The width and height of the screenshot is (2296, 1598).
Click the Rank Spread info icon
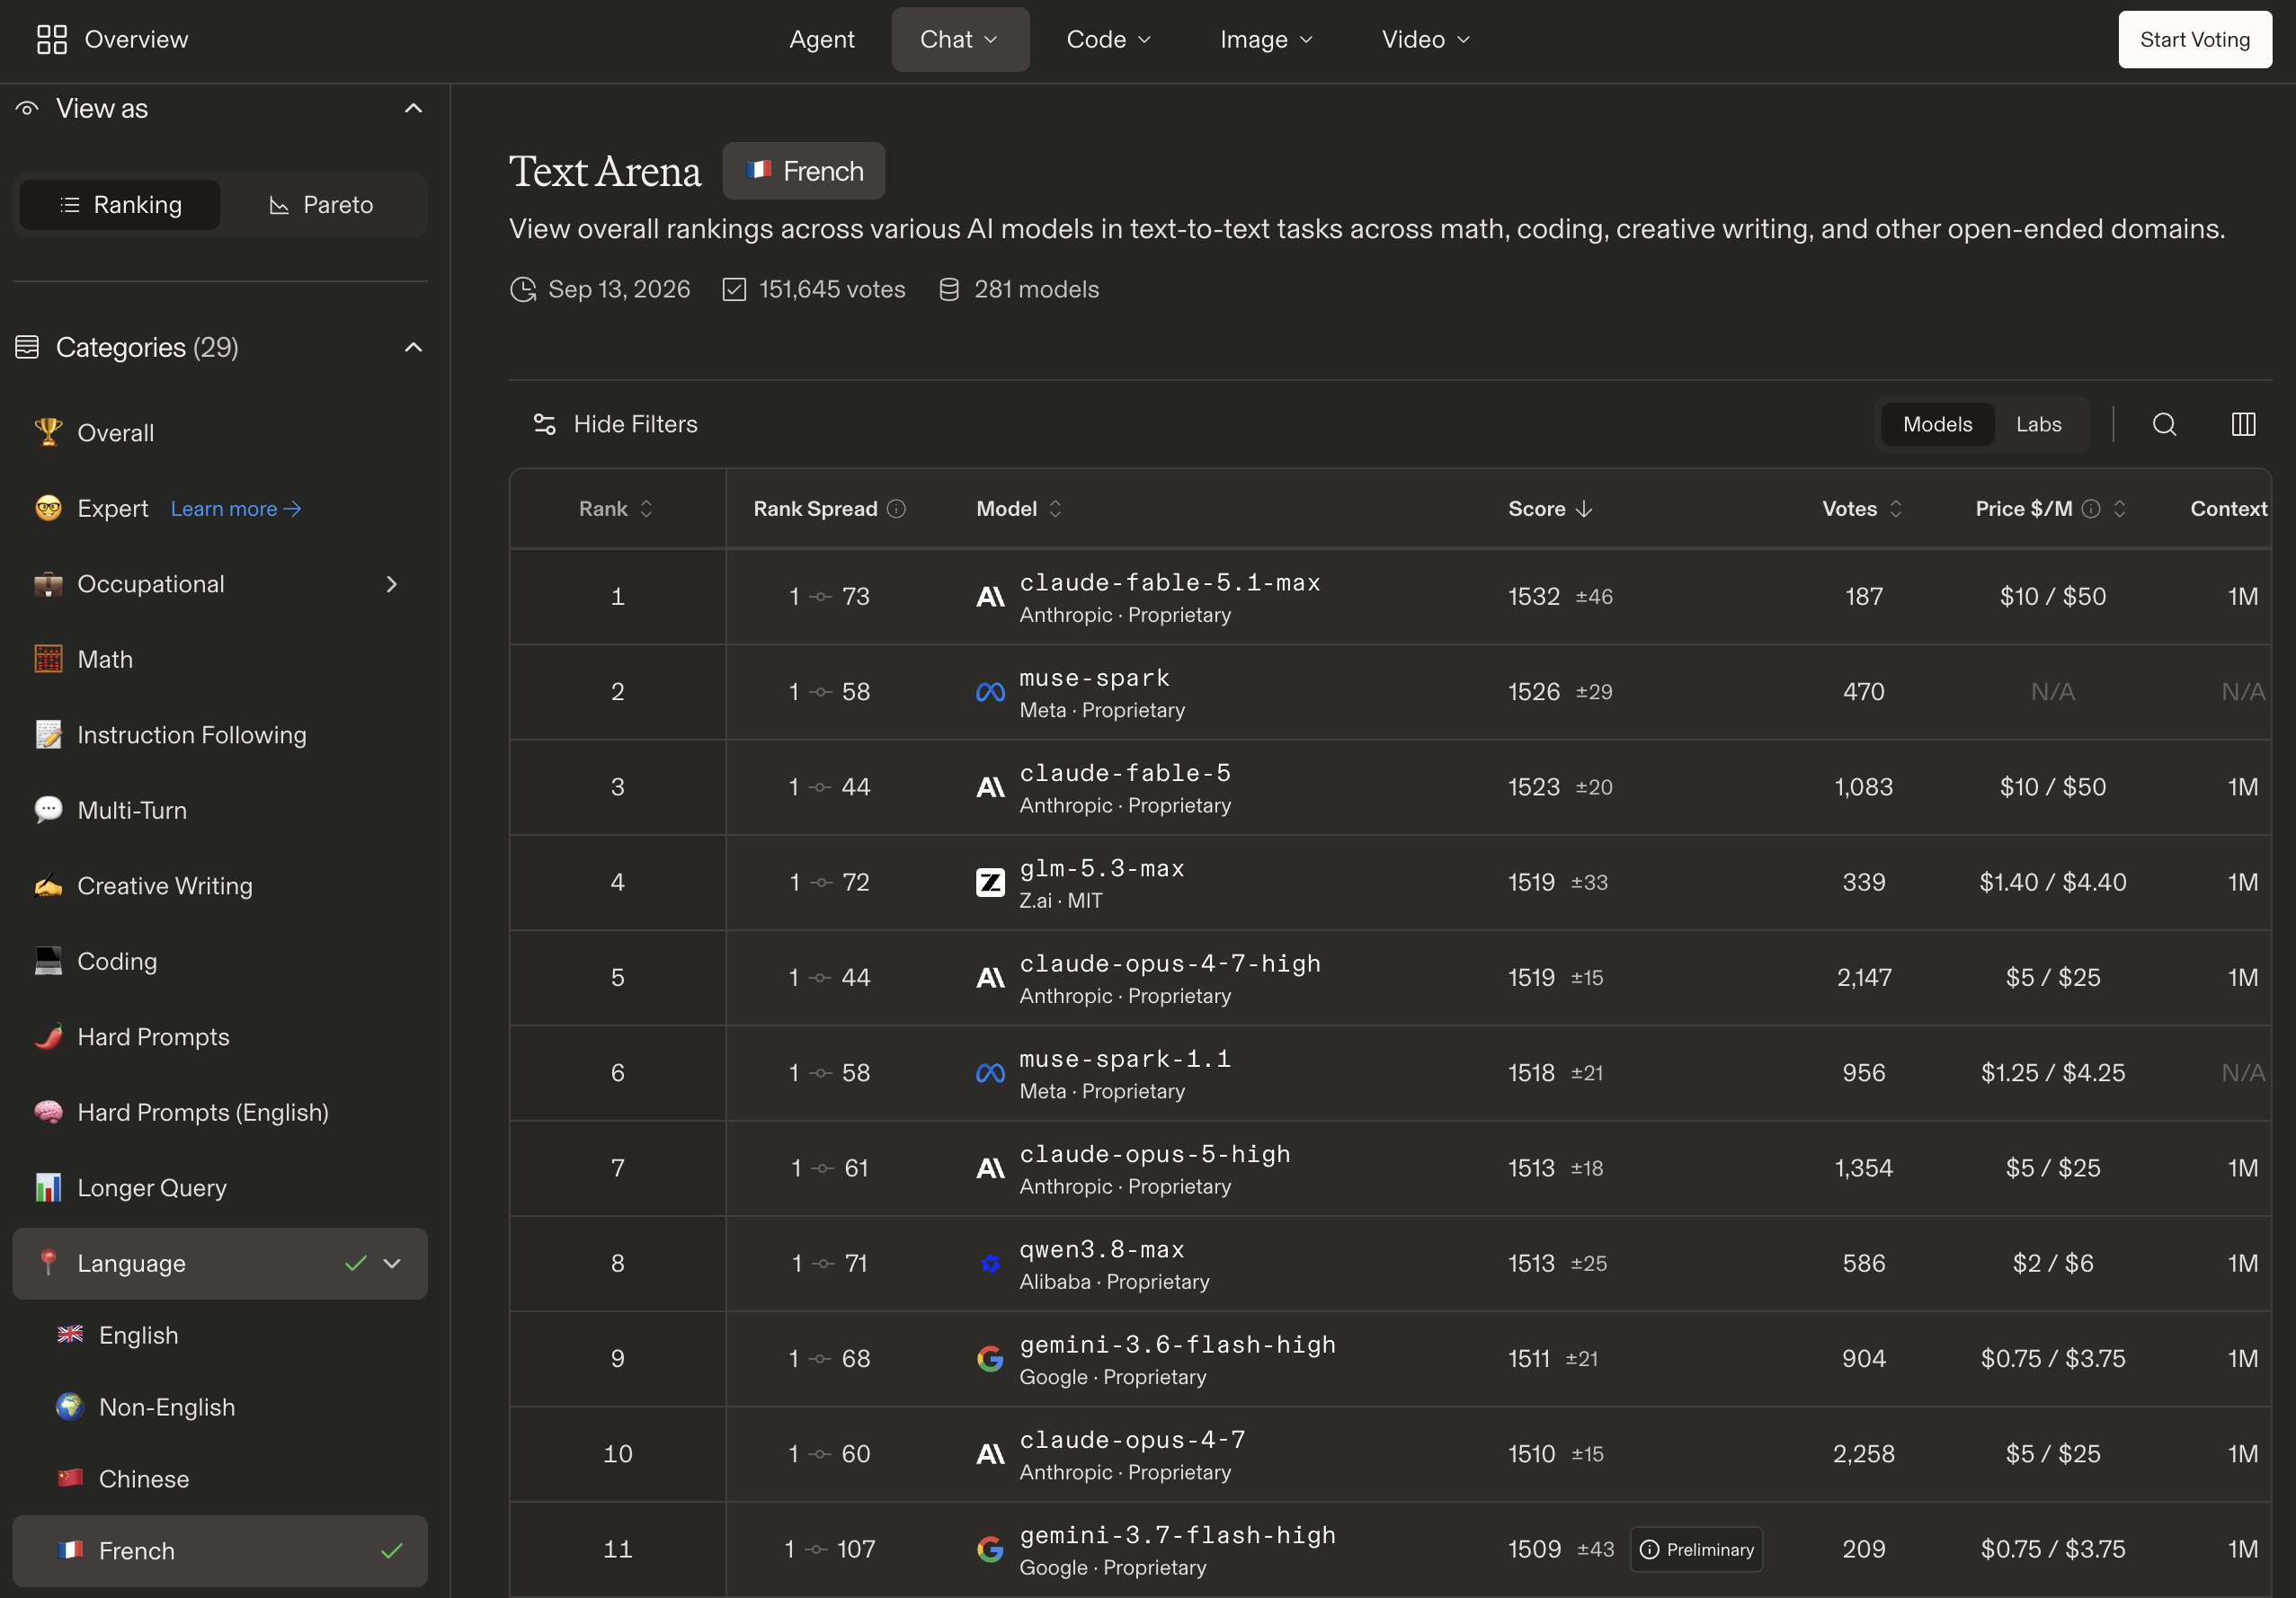point(897,509)
